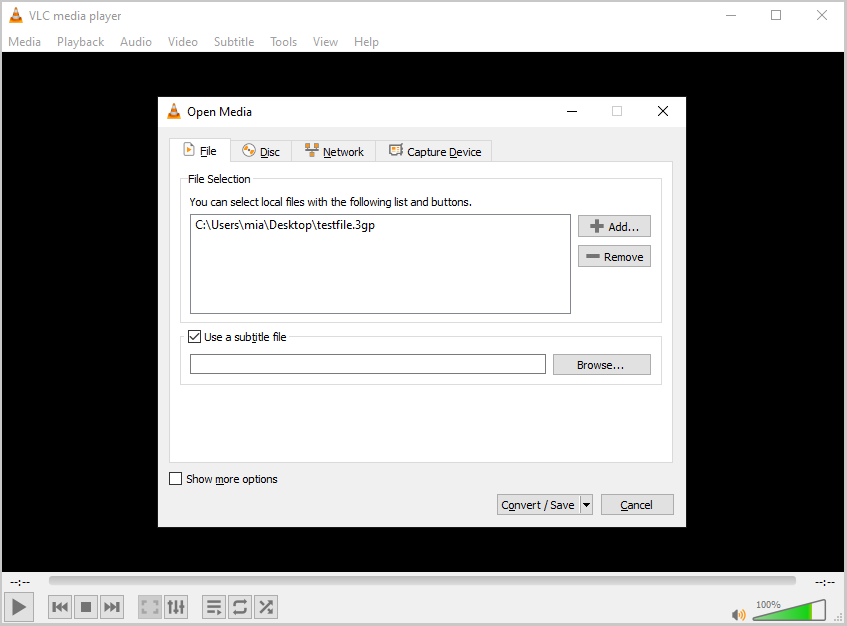Close the Open Media dialog
This screenshot has width=847, height=626.
pyautogui.click(x=663, y=111)
